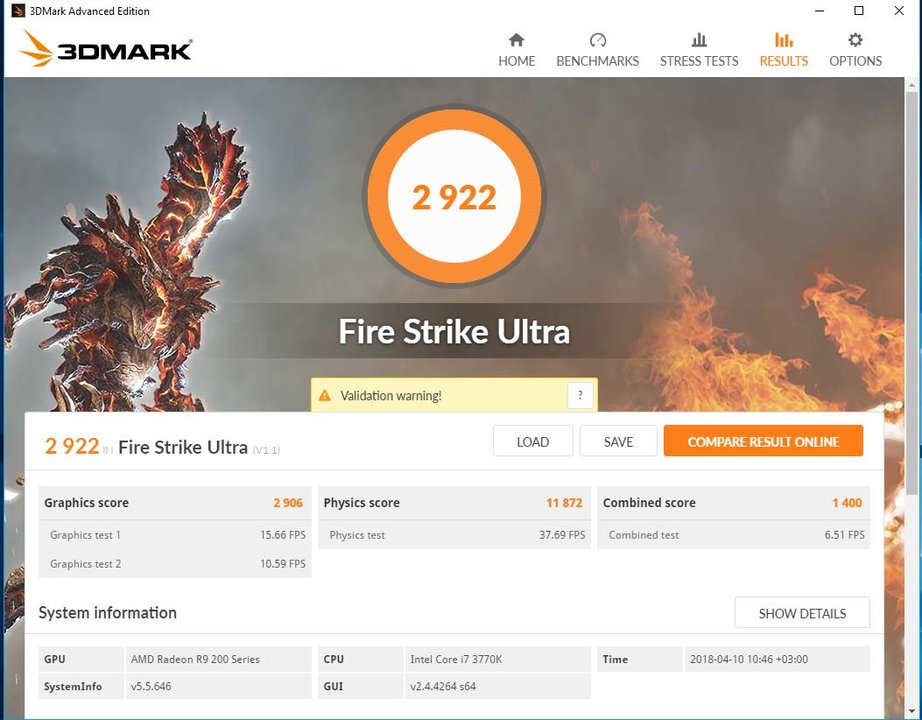Viewport: 922px width, 720px height.
Task: Click the Options gear icon
Action: (855, 39)
